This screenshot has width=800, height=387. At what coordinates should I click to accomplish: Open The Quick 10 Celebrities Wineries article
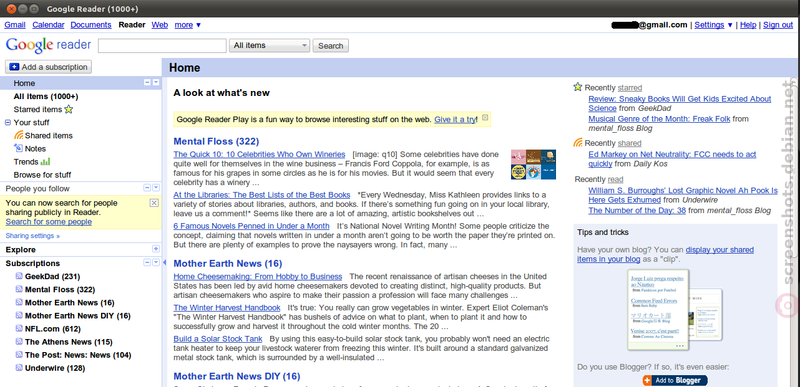pos(259,154)
